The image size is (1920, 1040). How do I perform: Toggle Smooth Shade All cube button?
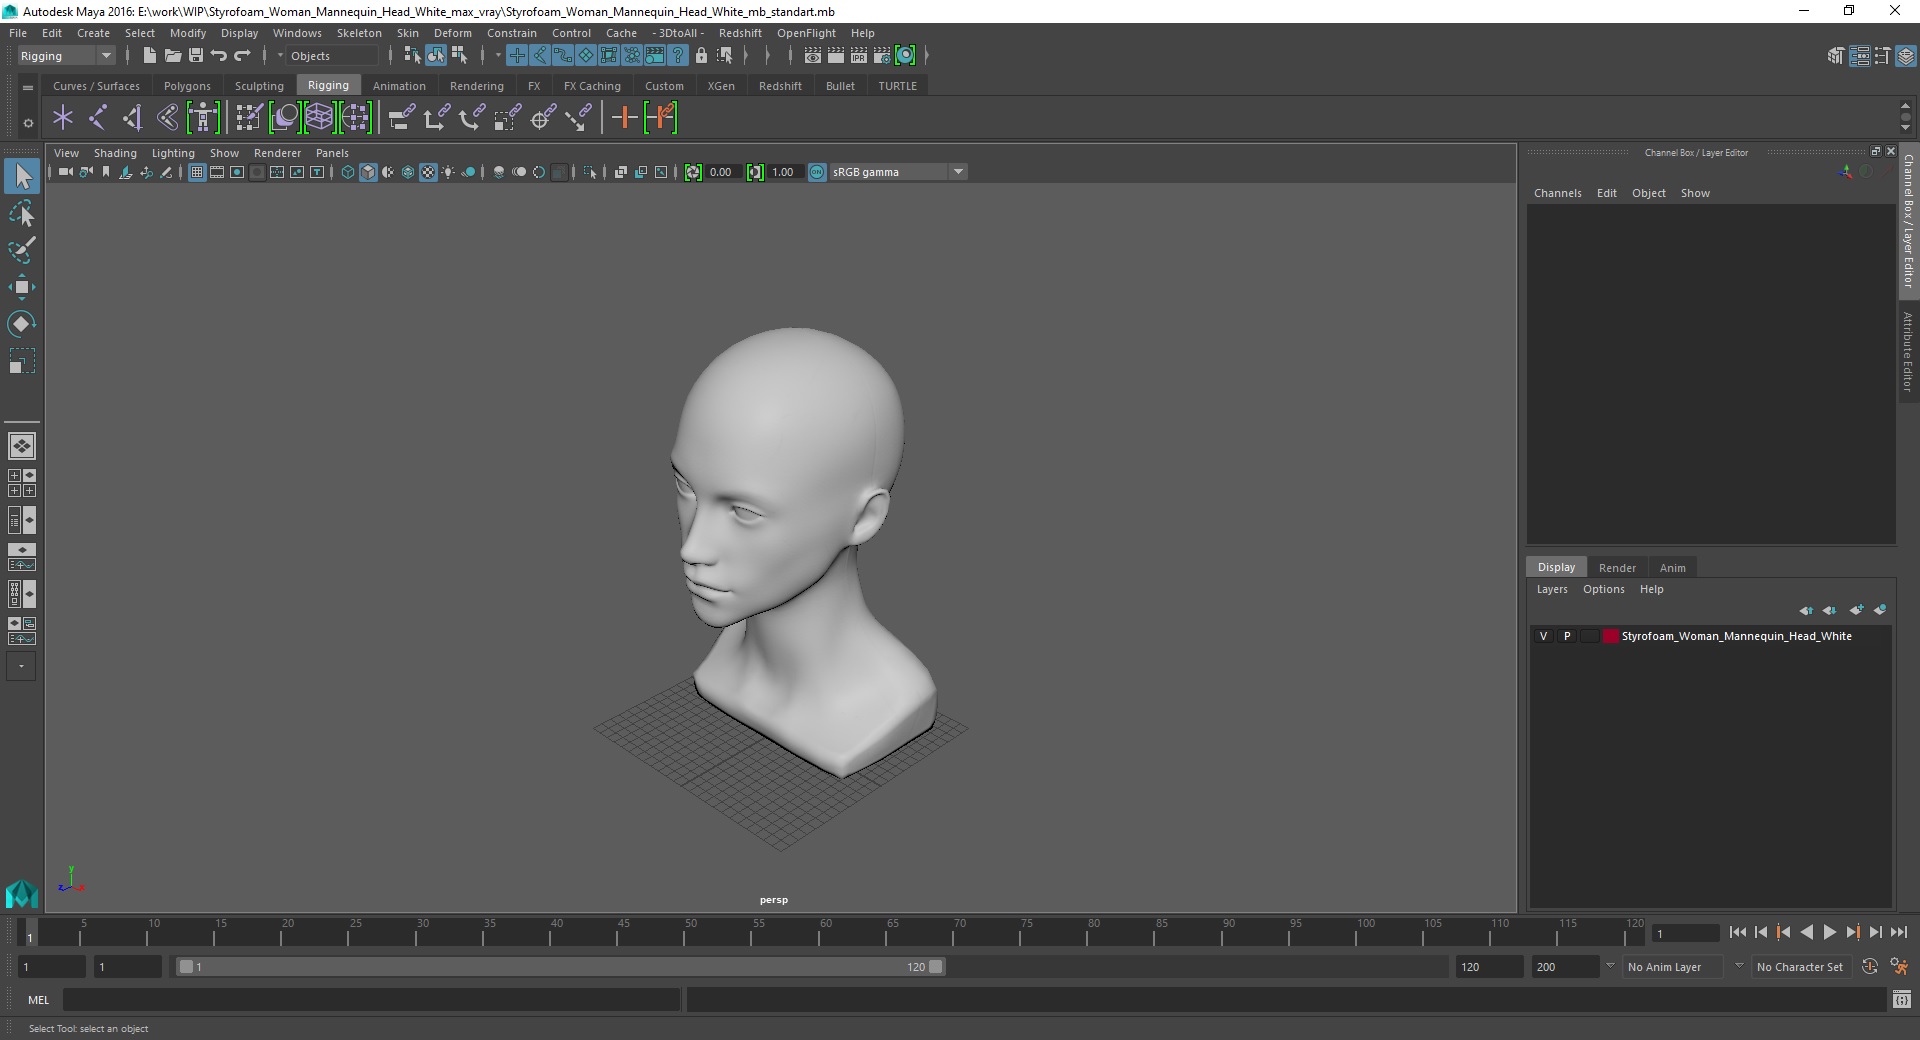[x=368, y=172]
